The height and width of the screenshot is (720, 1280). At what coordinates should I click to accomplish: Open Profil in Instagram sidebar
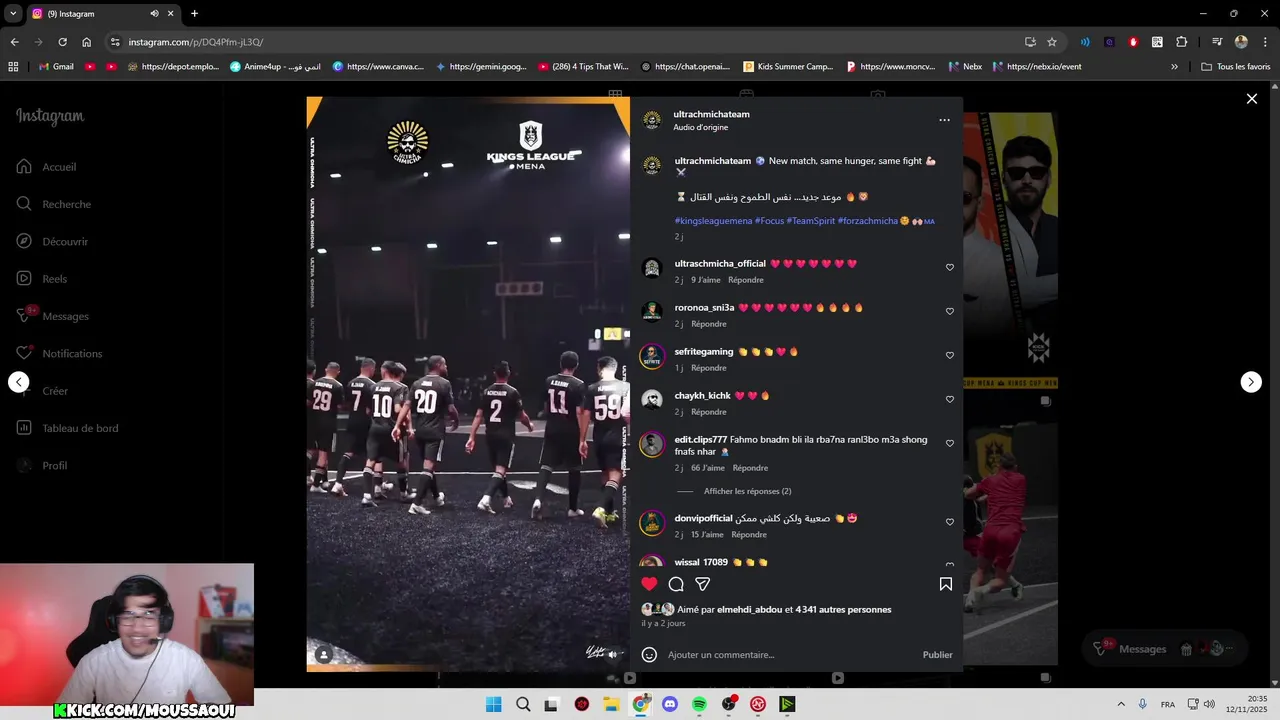pos(54,466)
